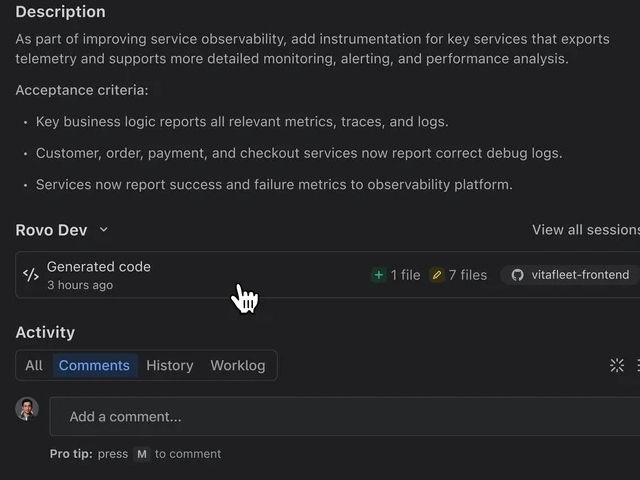Image resolution: width=640 pixels, height=480 pixels.
Task: Open View all sessions link
Action: click(x=585, y=230)
